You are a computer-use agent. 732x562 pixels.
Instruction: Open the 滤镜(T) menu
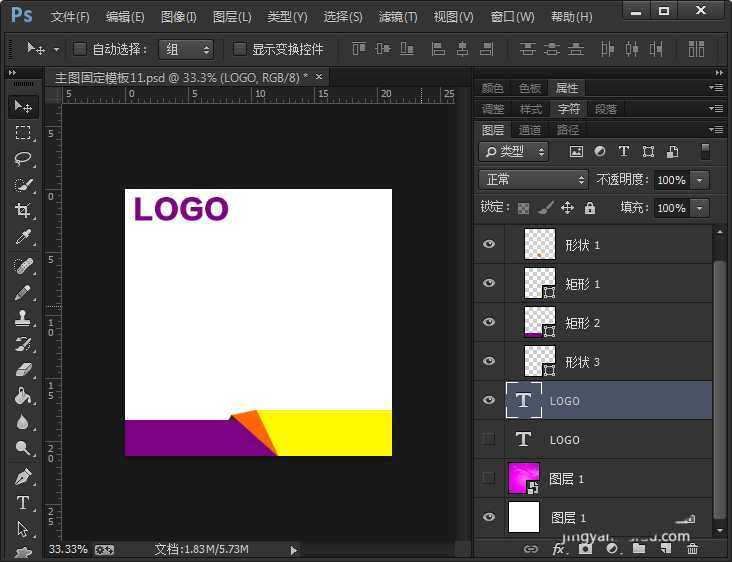(x=398, y=17)
